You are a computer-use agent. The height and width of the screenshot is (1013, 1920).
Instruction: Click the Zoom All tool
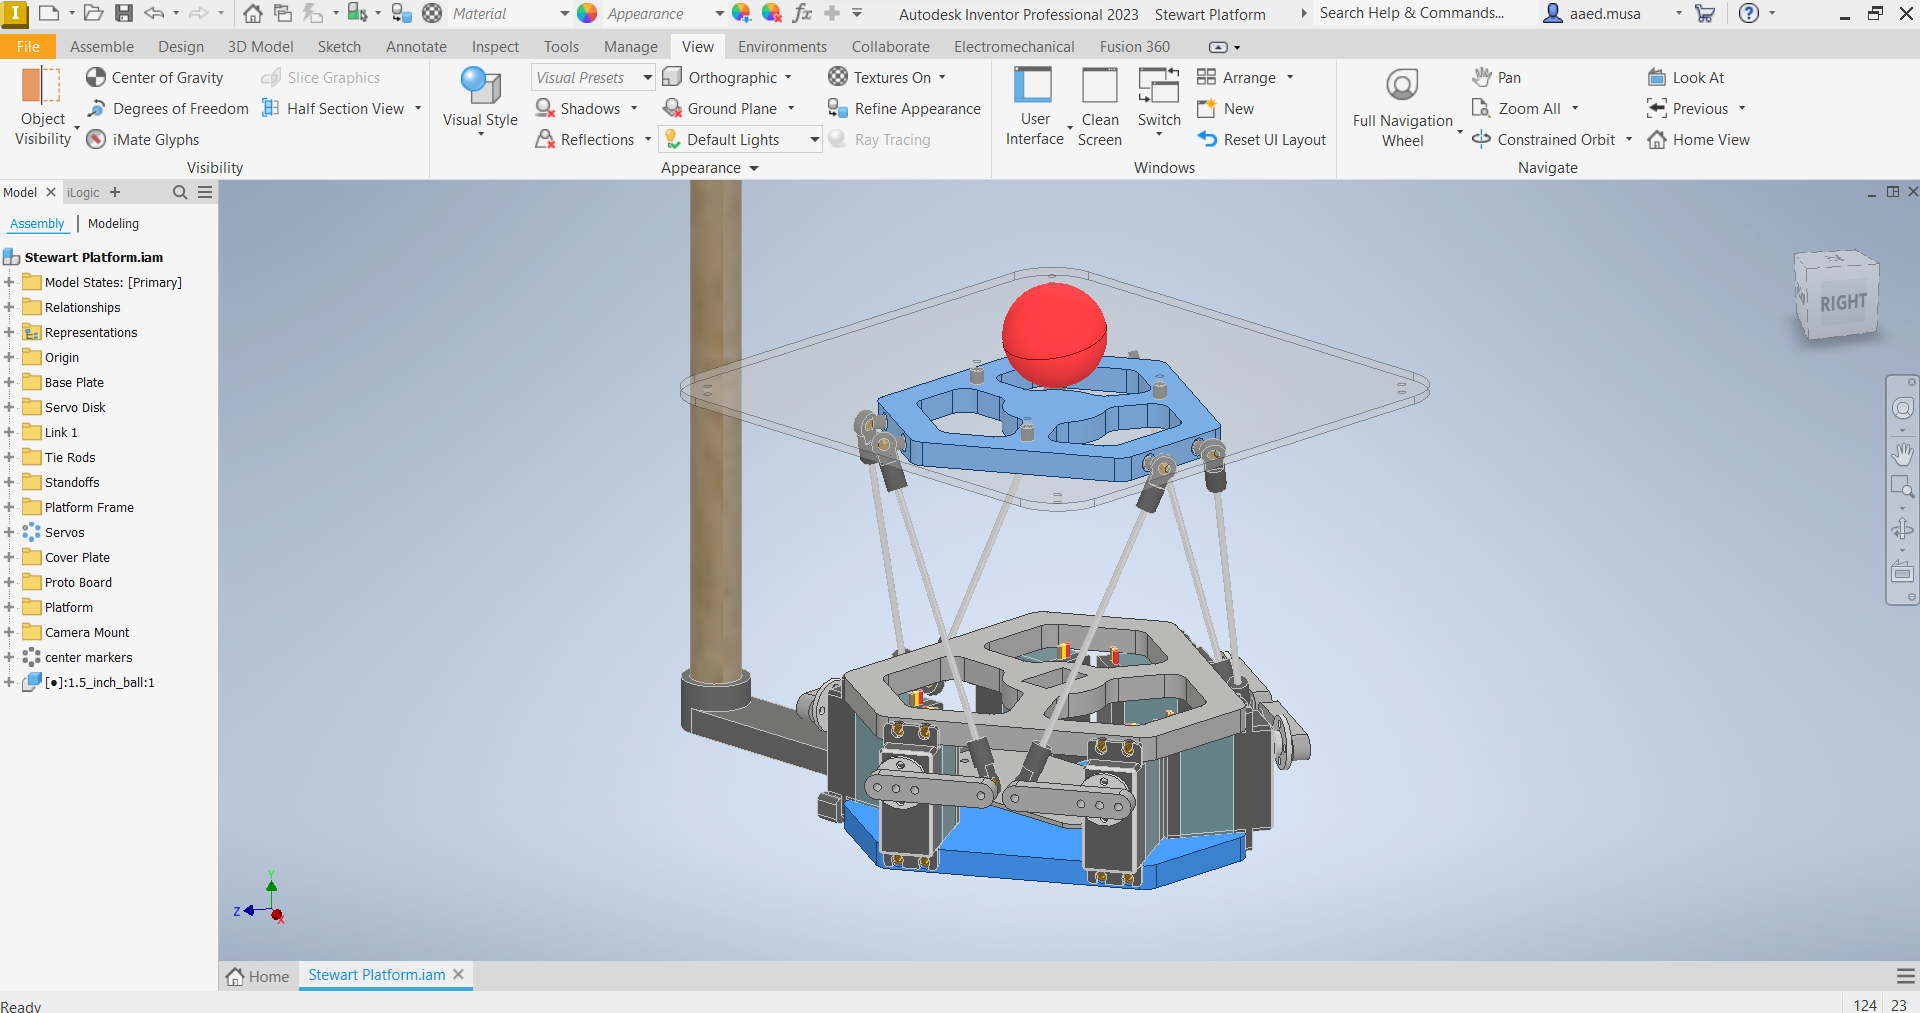point(1516,109)
